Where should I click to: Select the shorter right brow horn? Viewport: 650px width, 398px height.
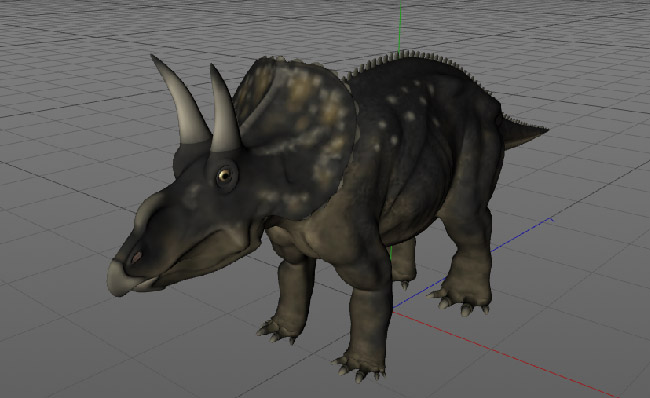(224, 110)
